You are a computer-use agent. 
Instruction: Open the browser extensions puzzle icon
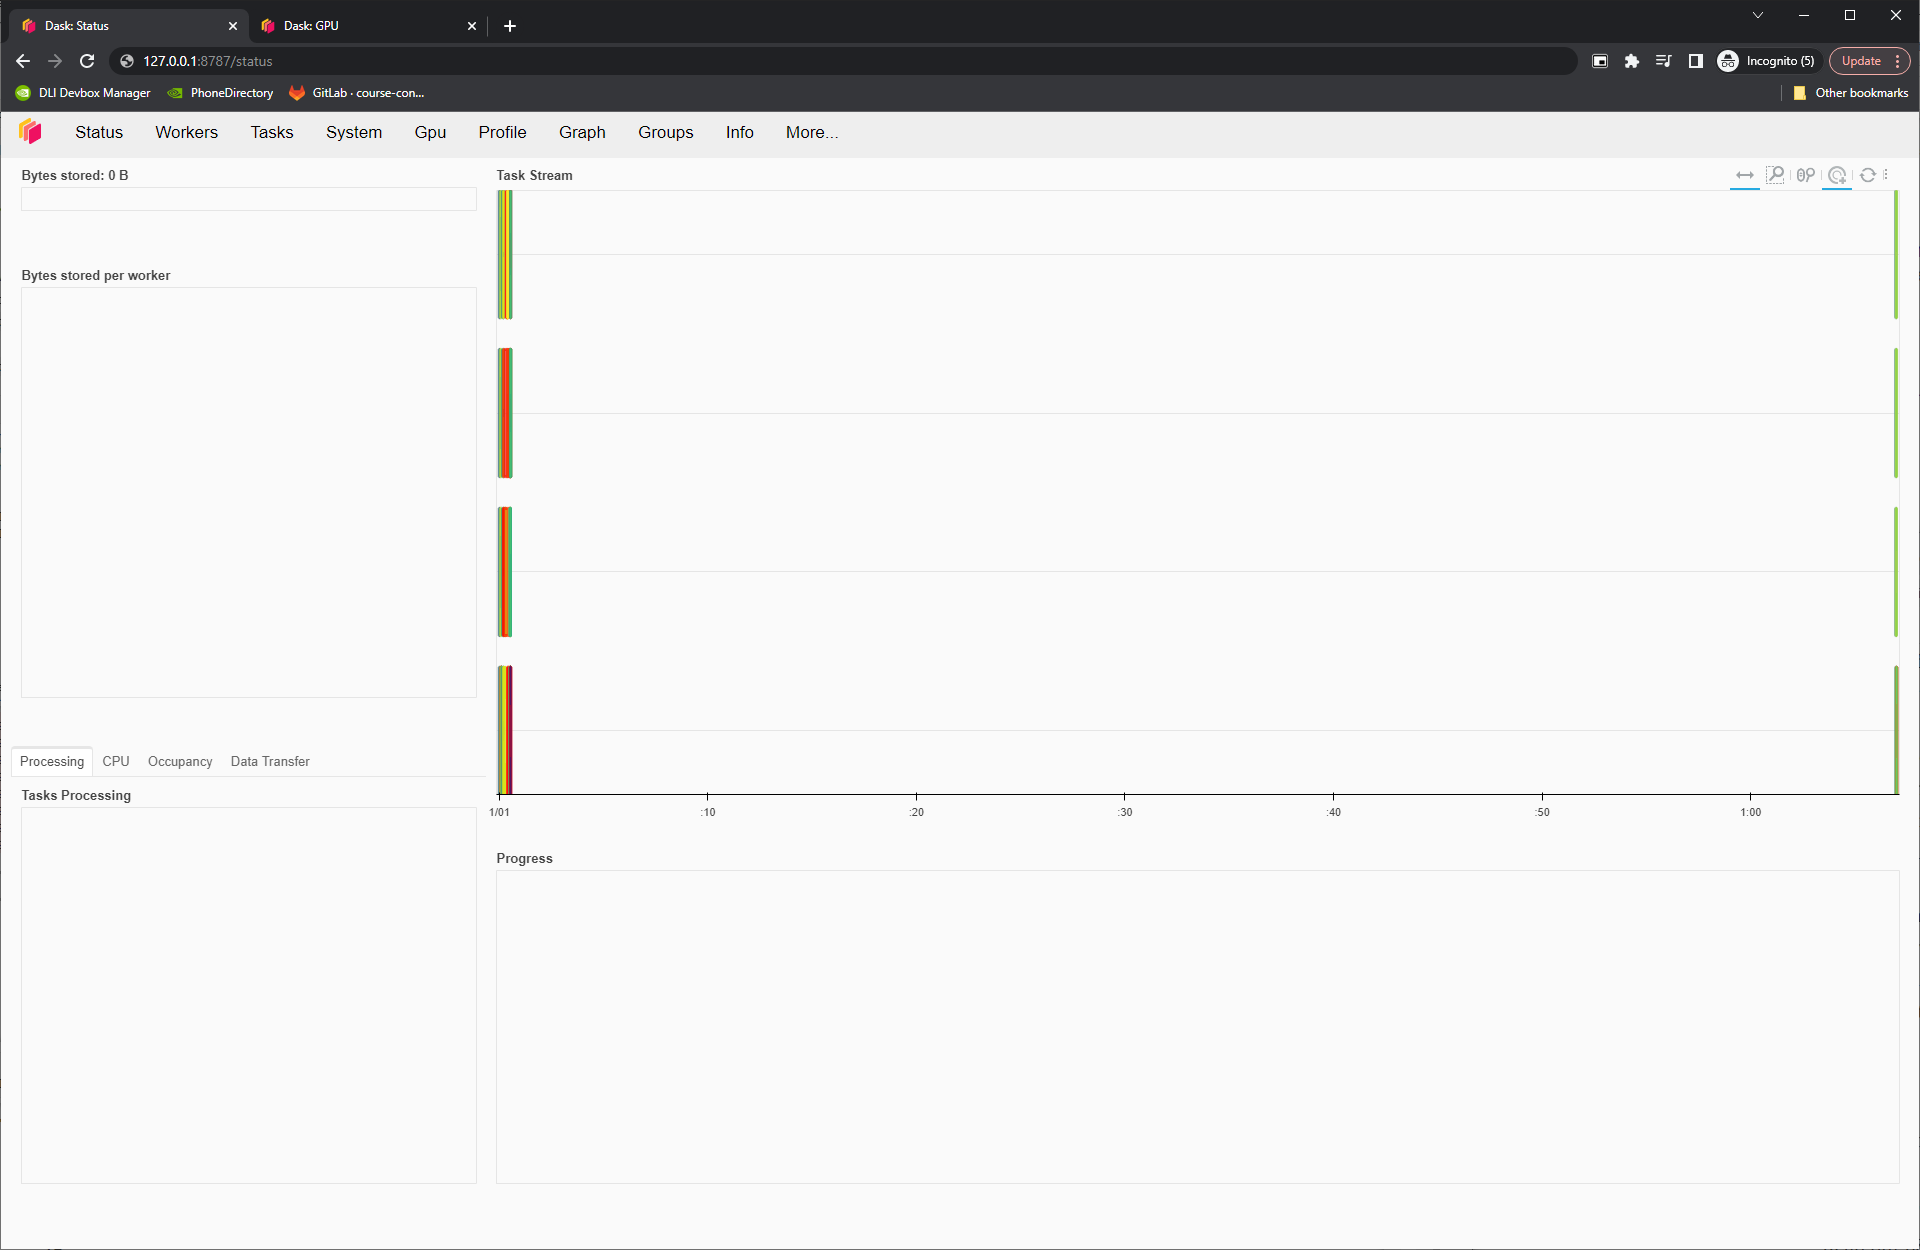(x=1631, y=61)
